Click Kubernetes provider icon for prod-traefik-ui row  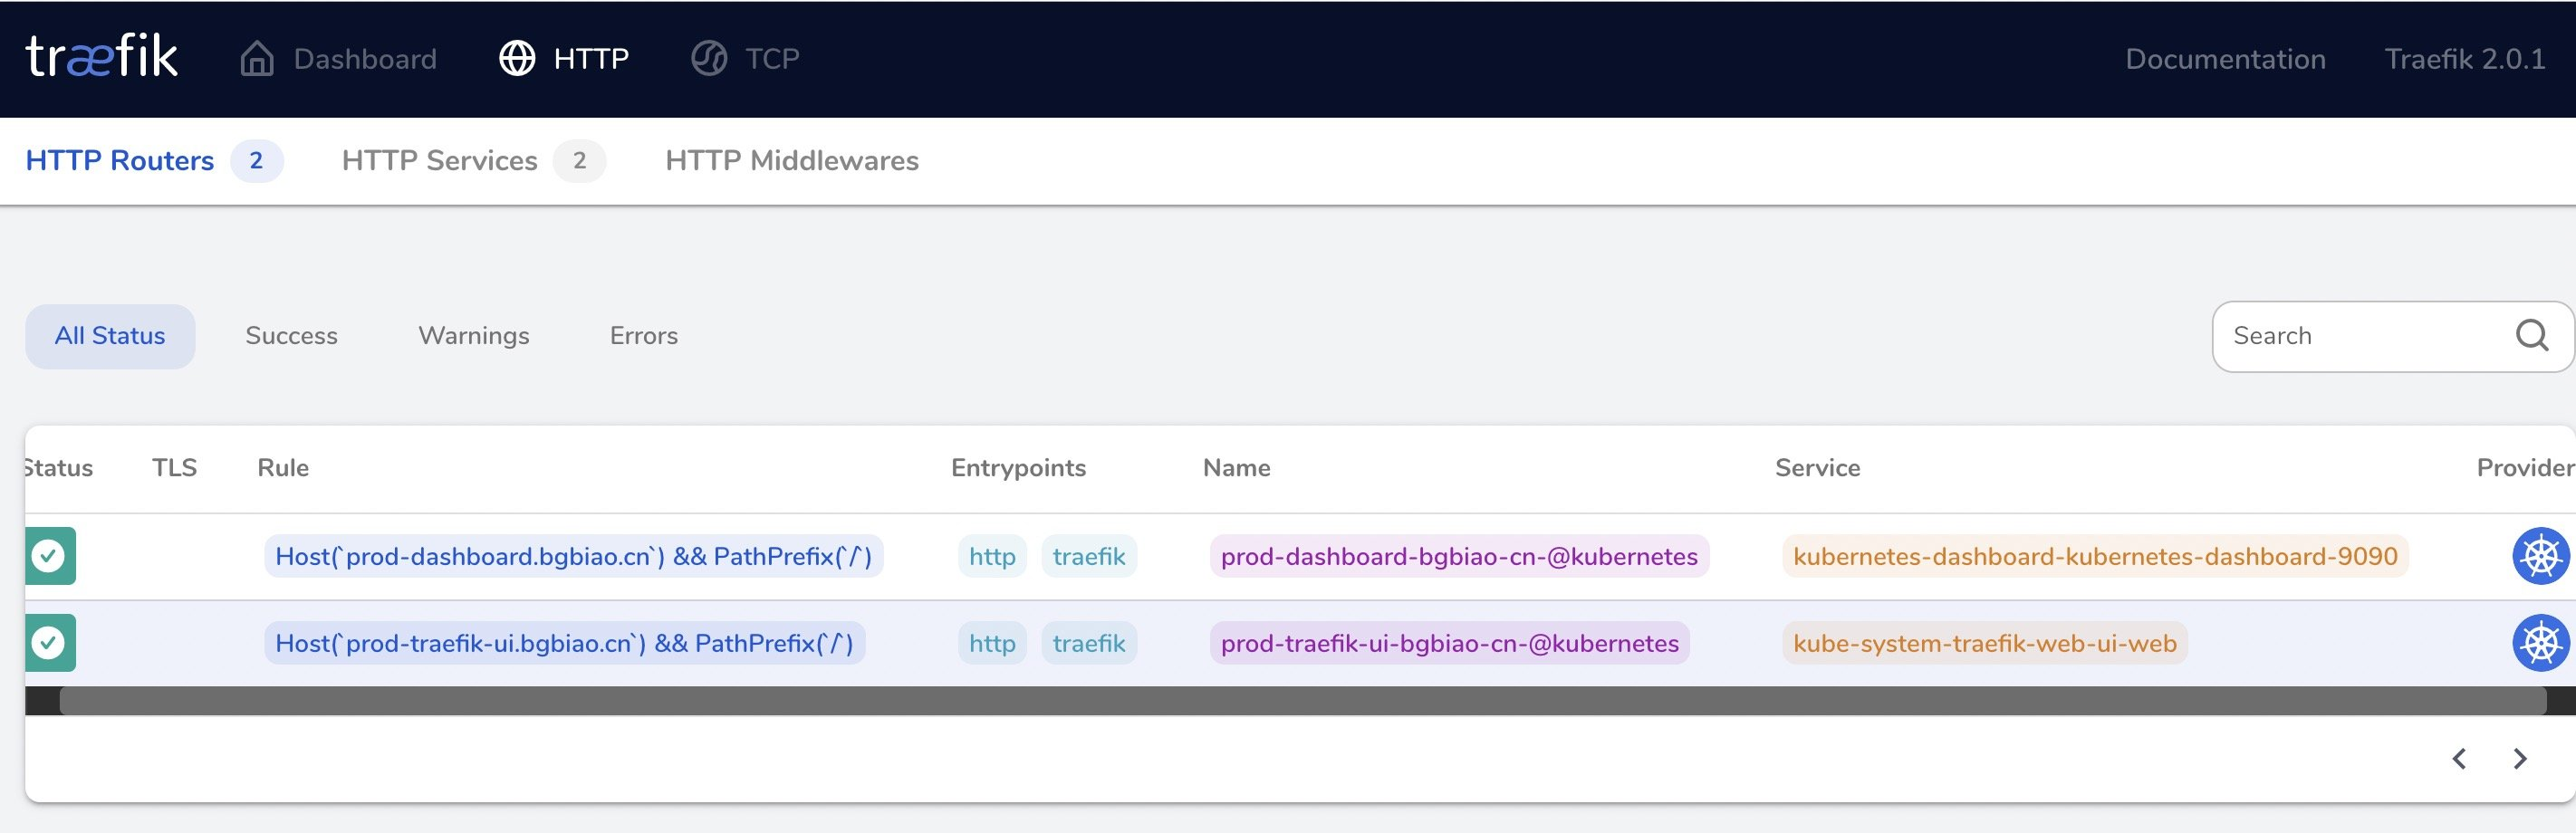tap(2541, 643)
